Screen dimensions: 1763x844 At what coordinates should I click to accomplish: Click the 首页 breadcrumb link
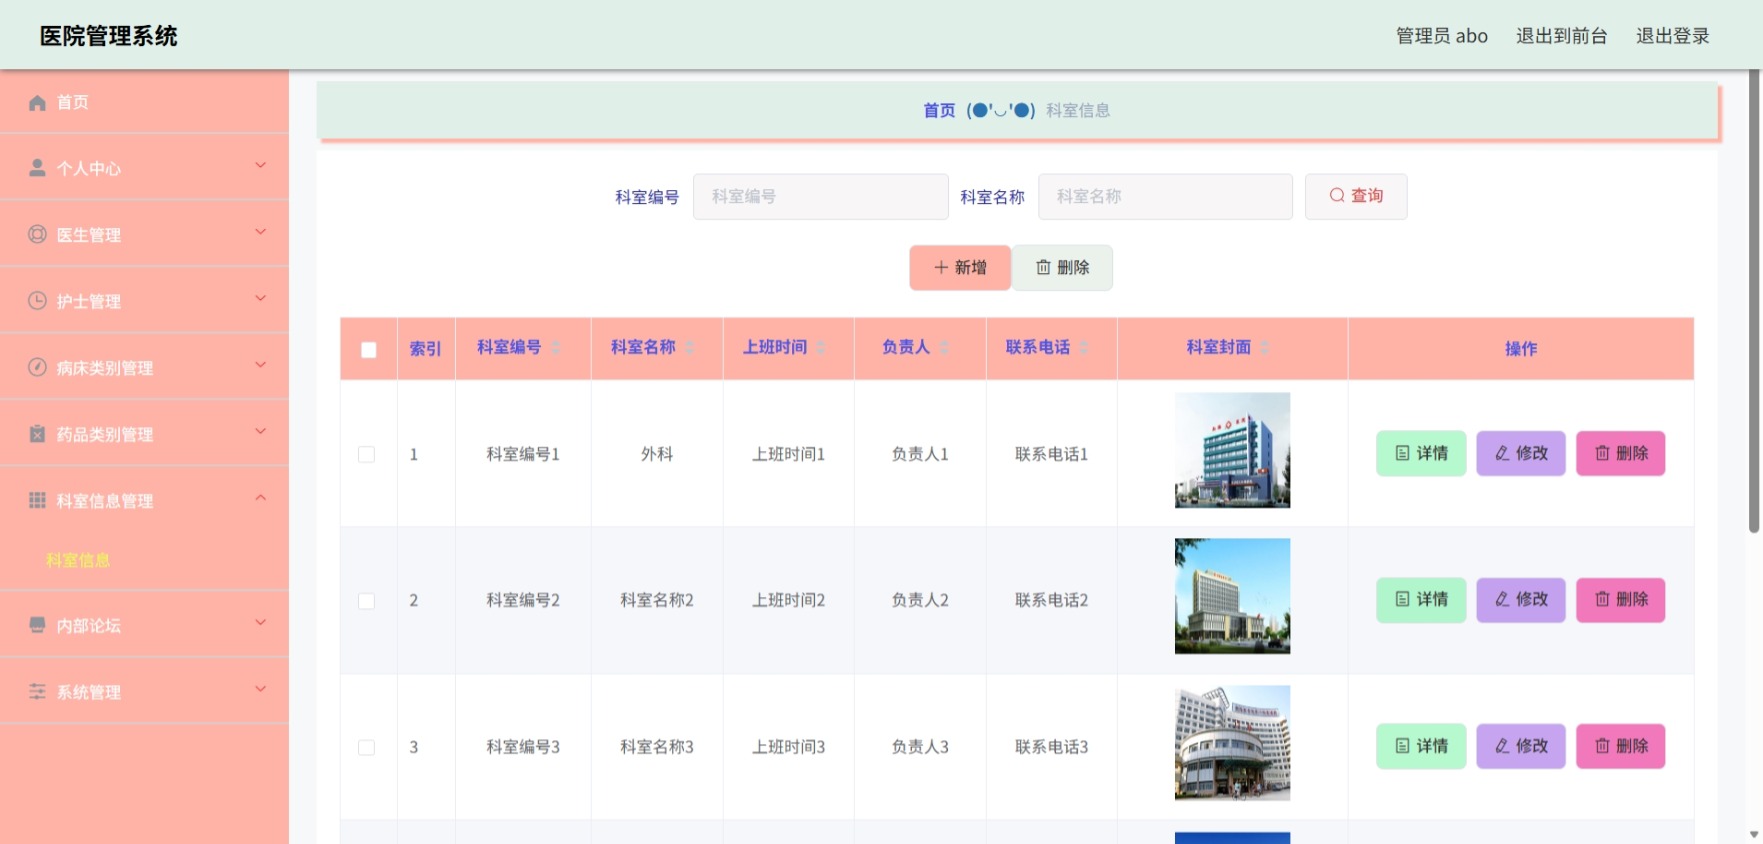click(x=939, y=110)
